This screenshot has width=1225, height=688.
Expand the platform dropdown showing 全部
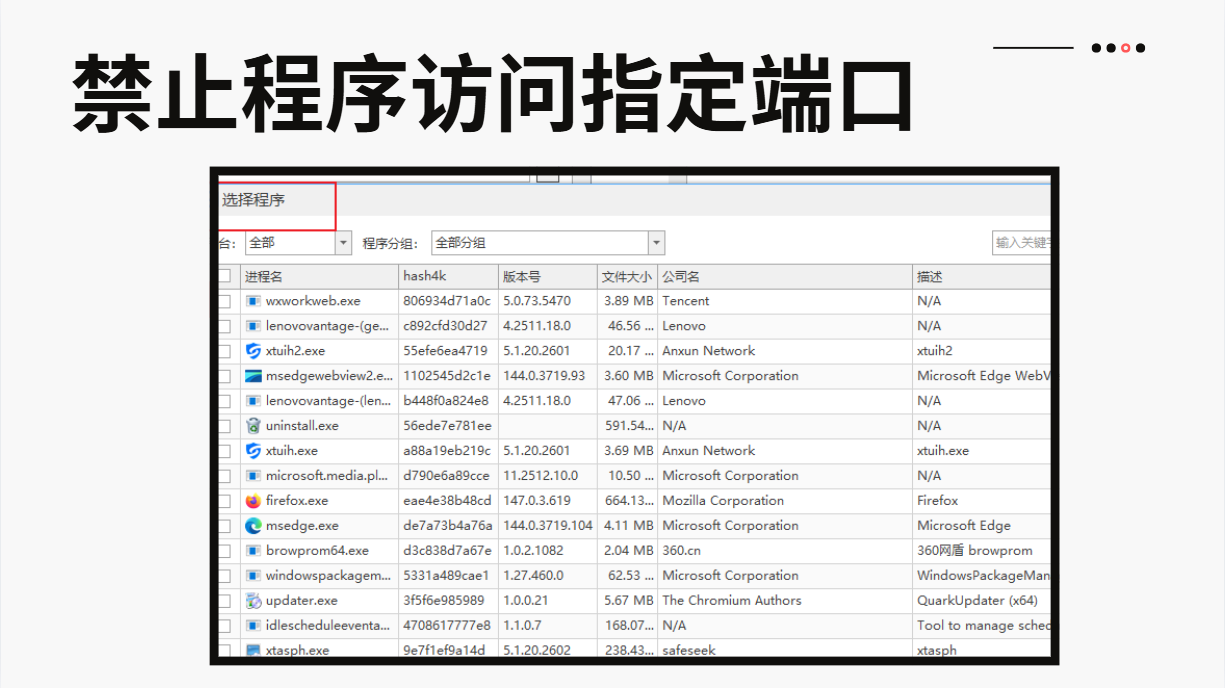click(x=343, y=243)
